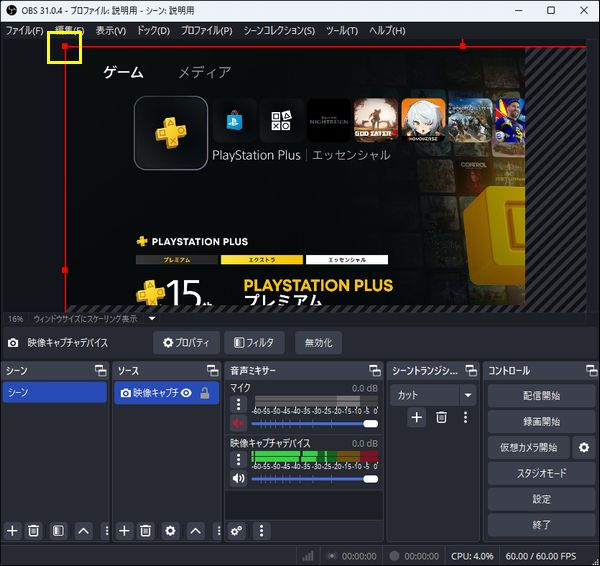This screenshot has height=566, width=600.
Task: Open the ドック(D) menu
Action: click(153, 31)
